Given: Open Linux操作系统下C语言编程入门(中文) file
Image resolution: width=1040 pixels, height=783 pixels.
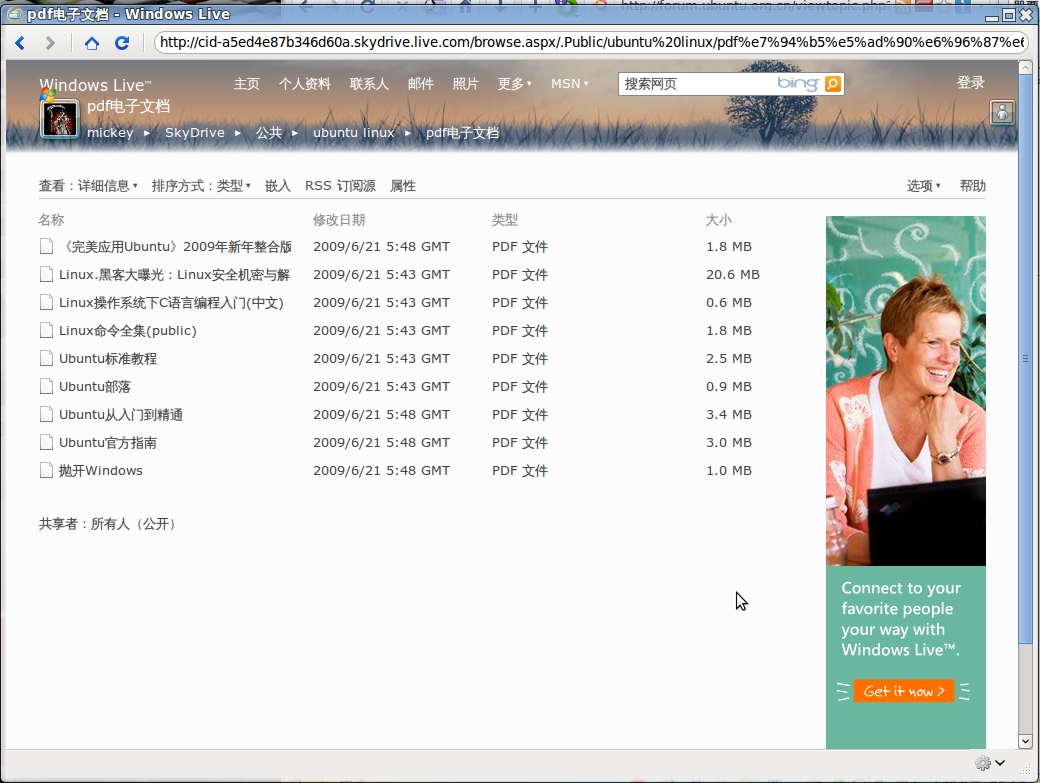Looking at the screenshot, I should (171, 302).
